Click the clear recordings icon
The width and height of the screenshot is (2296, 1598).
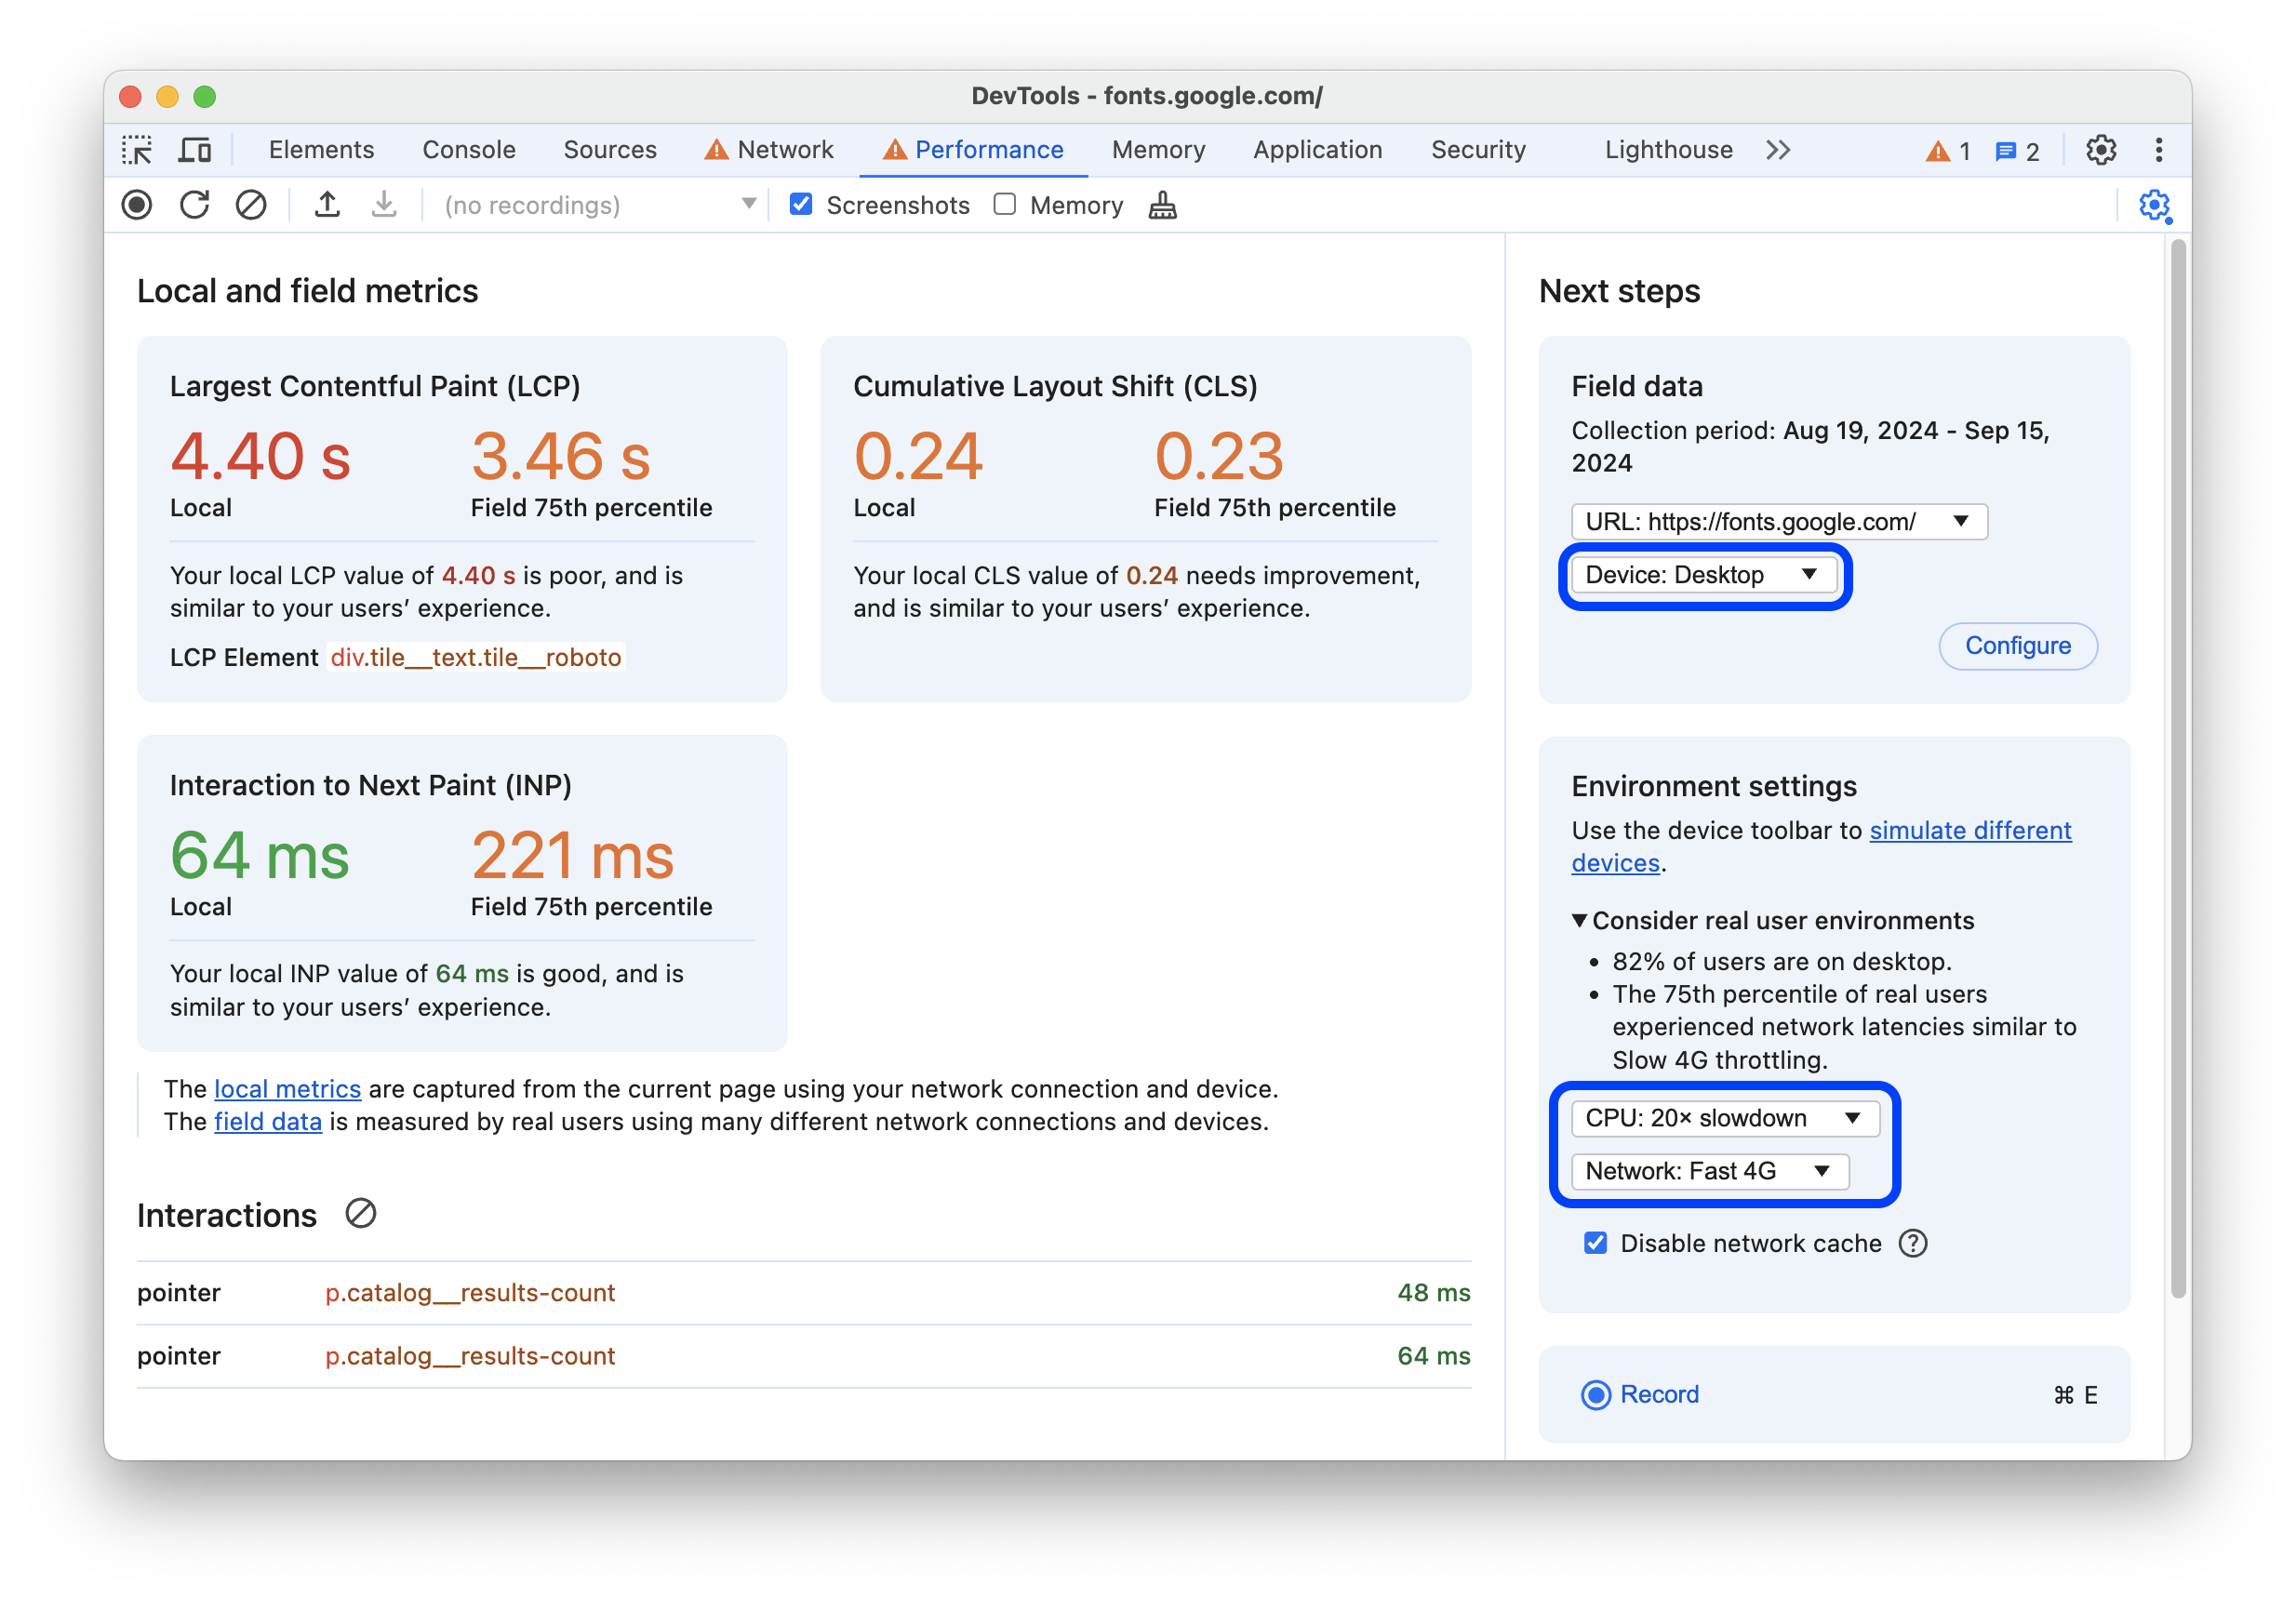(x=249, y=206)
